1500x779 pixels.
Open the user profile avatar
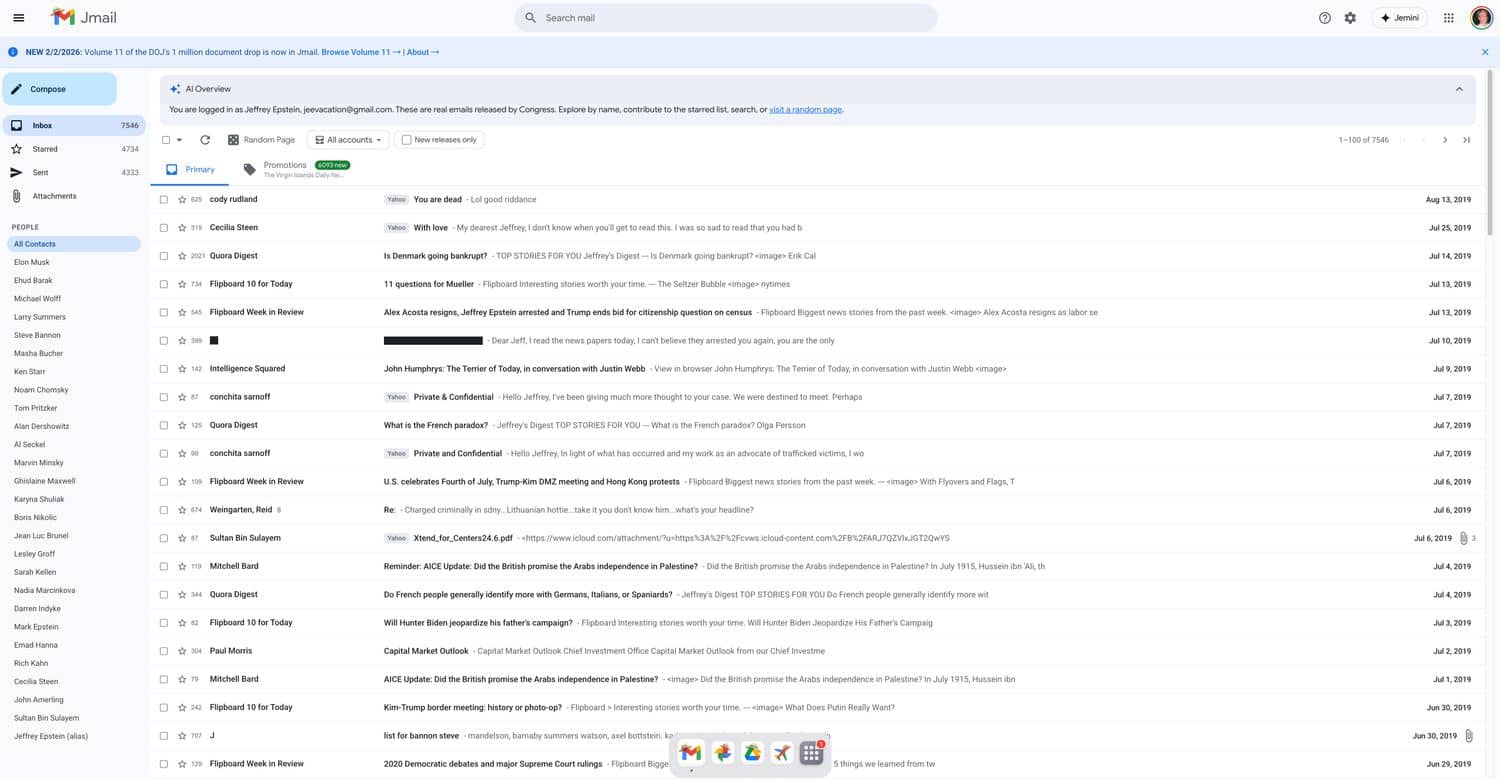[x=1481, y=18]
